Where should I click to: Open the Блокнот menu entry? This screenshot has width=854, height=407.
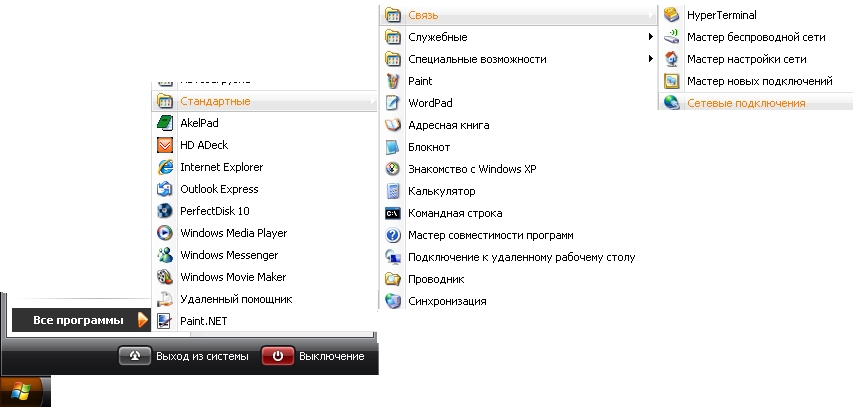click(518, 147)
